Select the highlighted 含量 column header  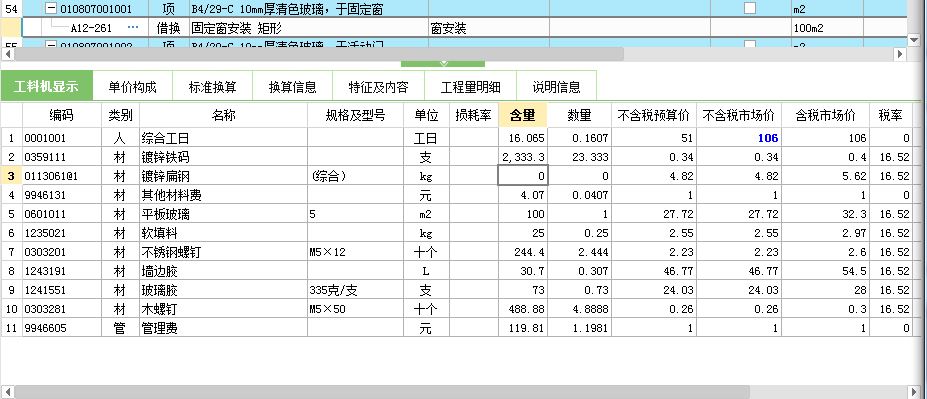click(523, 116)
